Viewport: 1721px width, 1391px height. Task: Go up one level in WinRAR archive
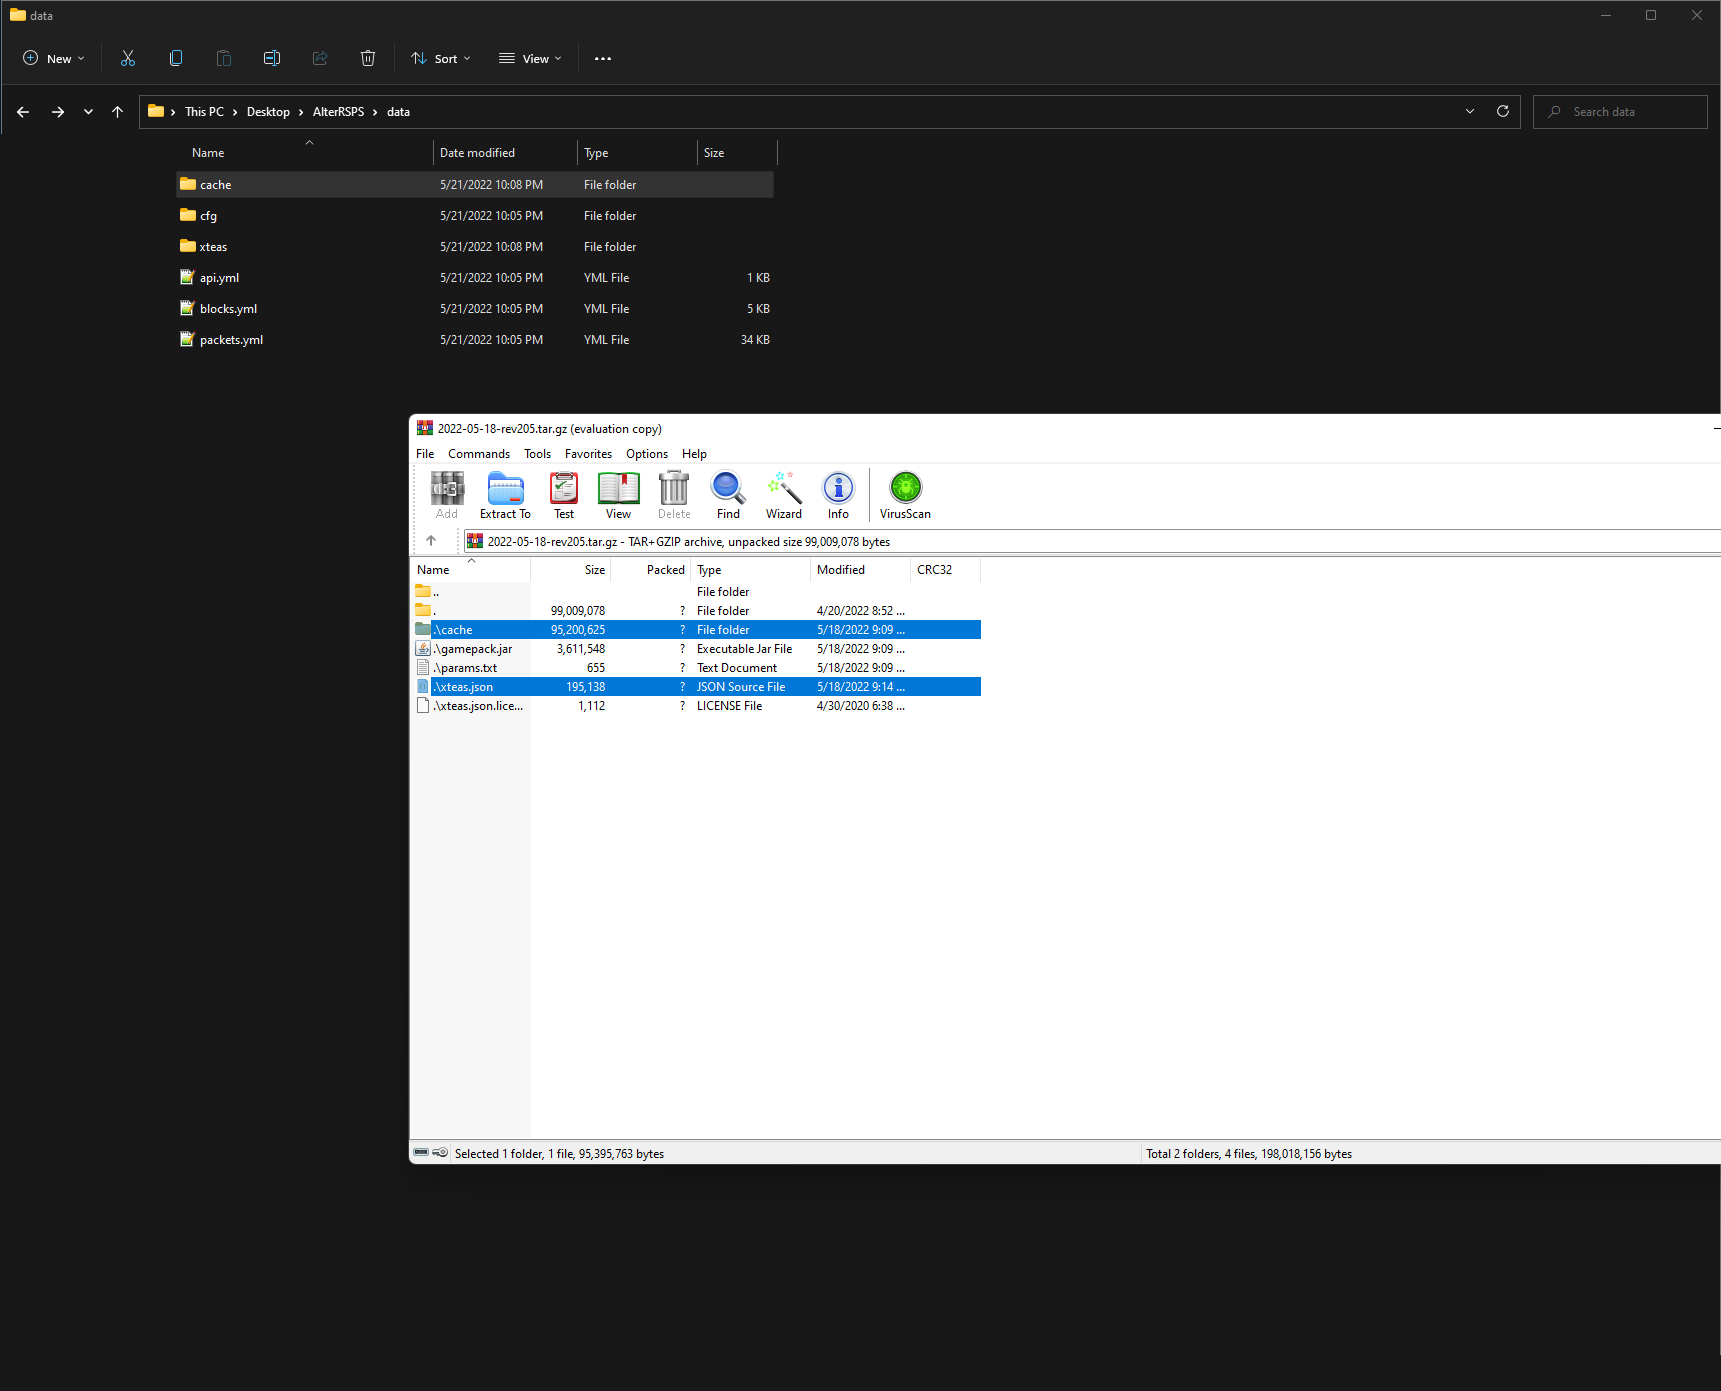point(431,541)
